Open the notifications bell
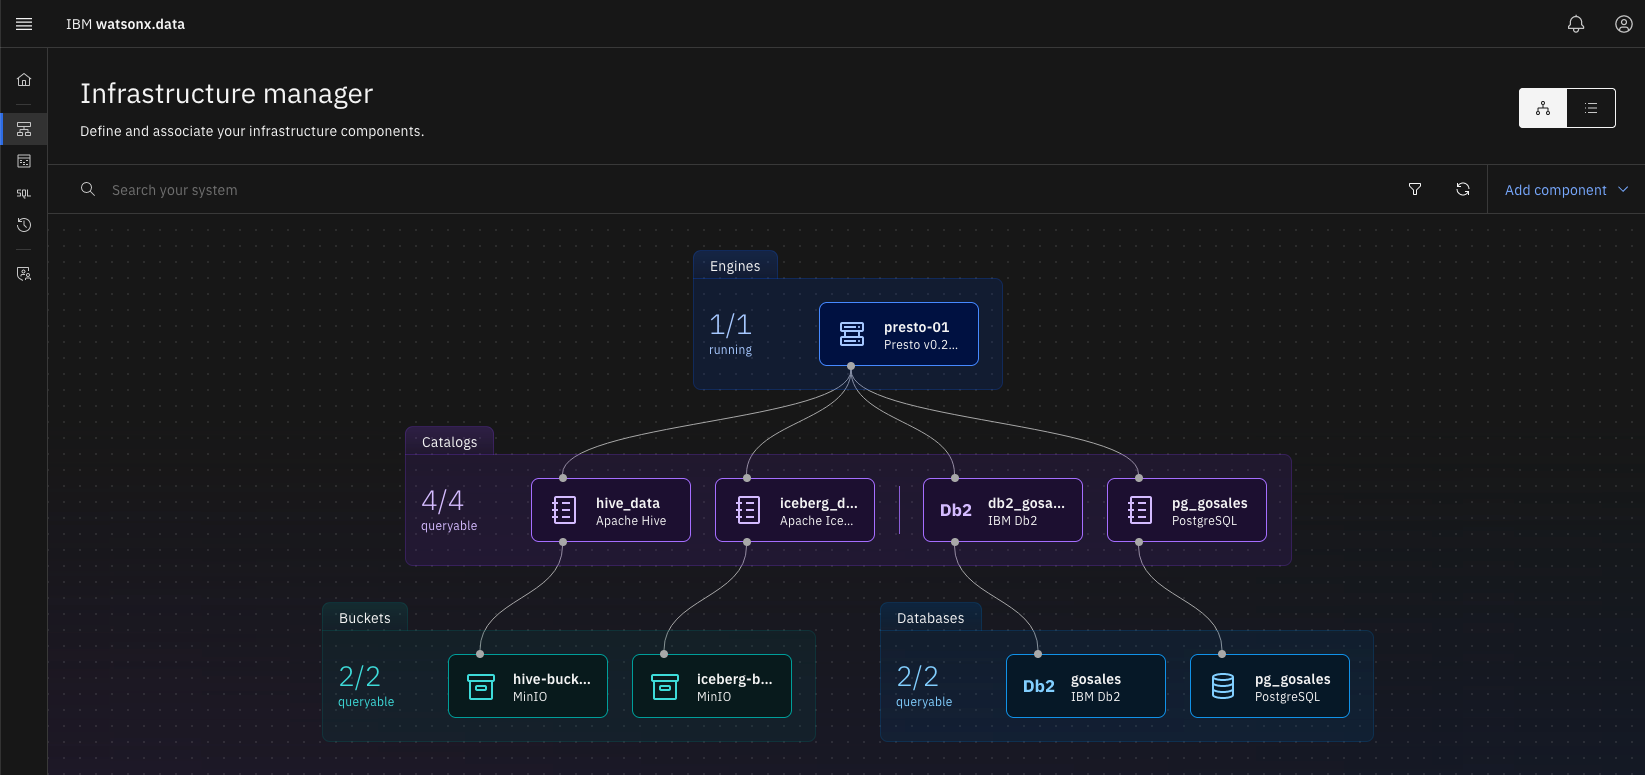Image resolution: width=1645 pixels, height=775 pixels. point(1576,24)
